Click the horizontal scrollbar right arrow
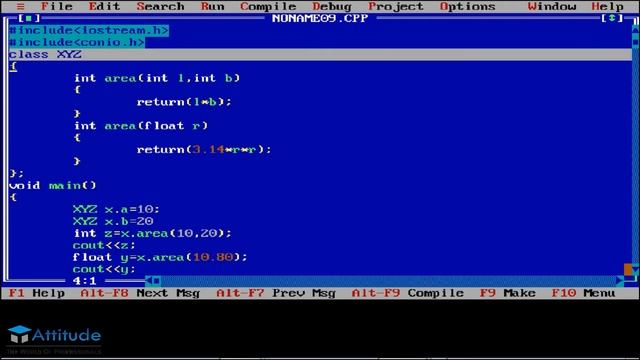640x360 pixels. 620,281
